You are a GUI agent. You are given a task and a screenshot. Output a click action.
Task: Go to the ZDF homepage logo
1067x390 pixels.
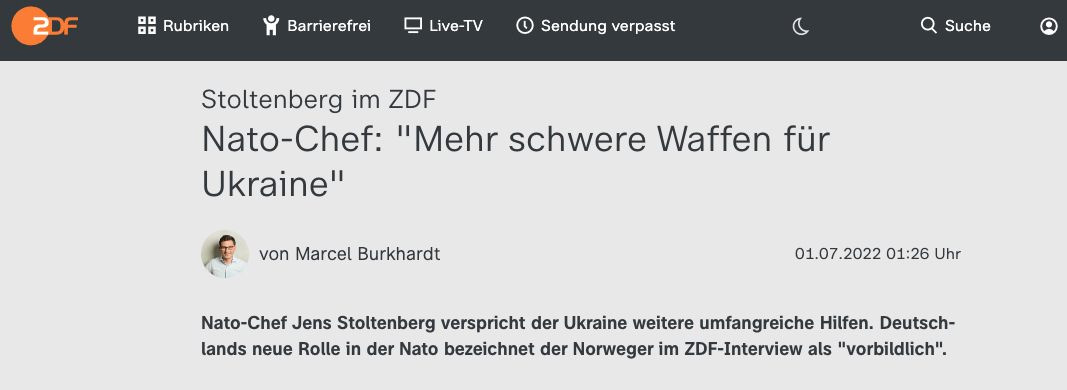pos(46,26)
